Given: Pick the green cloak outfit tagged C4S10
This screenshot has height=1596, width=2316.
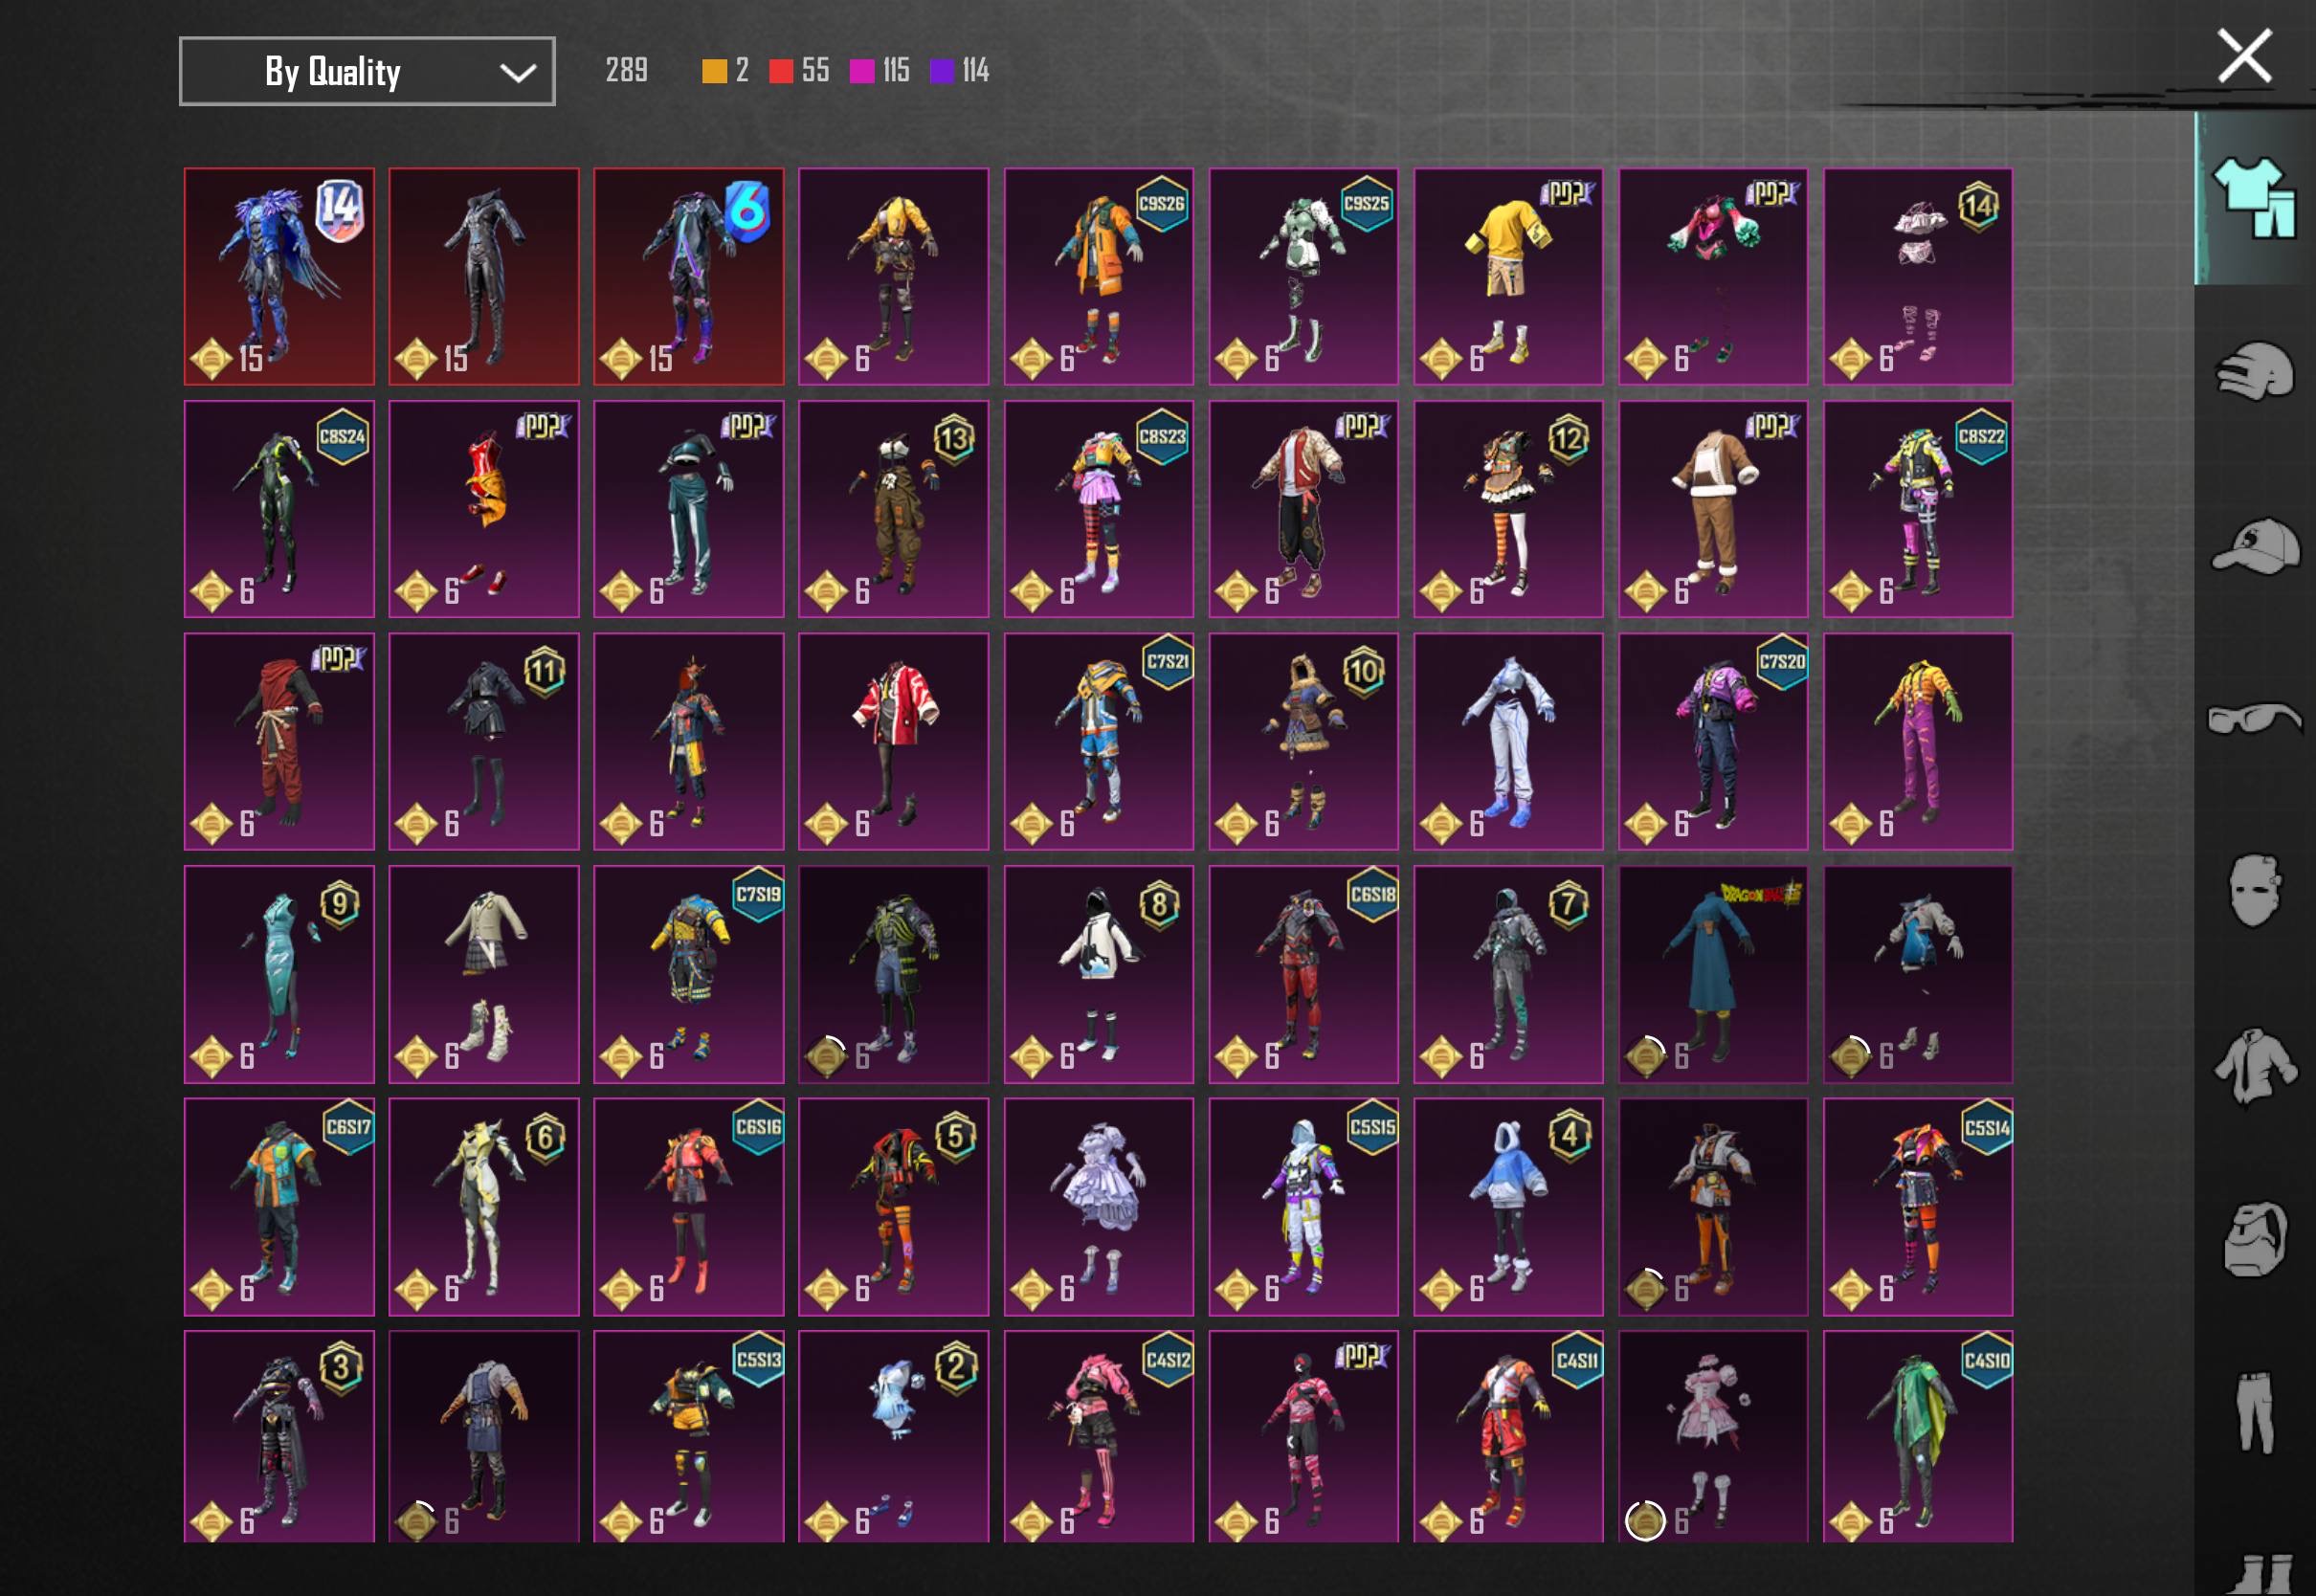Looking at the screenshot, I should click(1917, 1436).
